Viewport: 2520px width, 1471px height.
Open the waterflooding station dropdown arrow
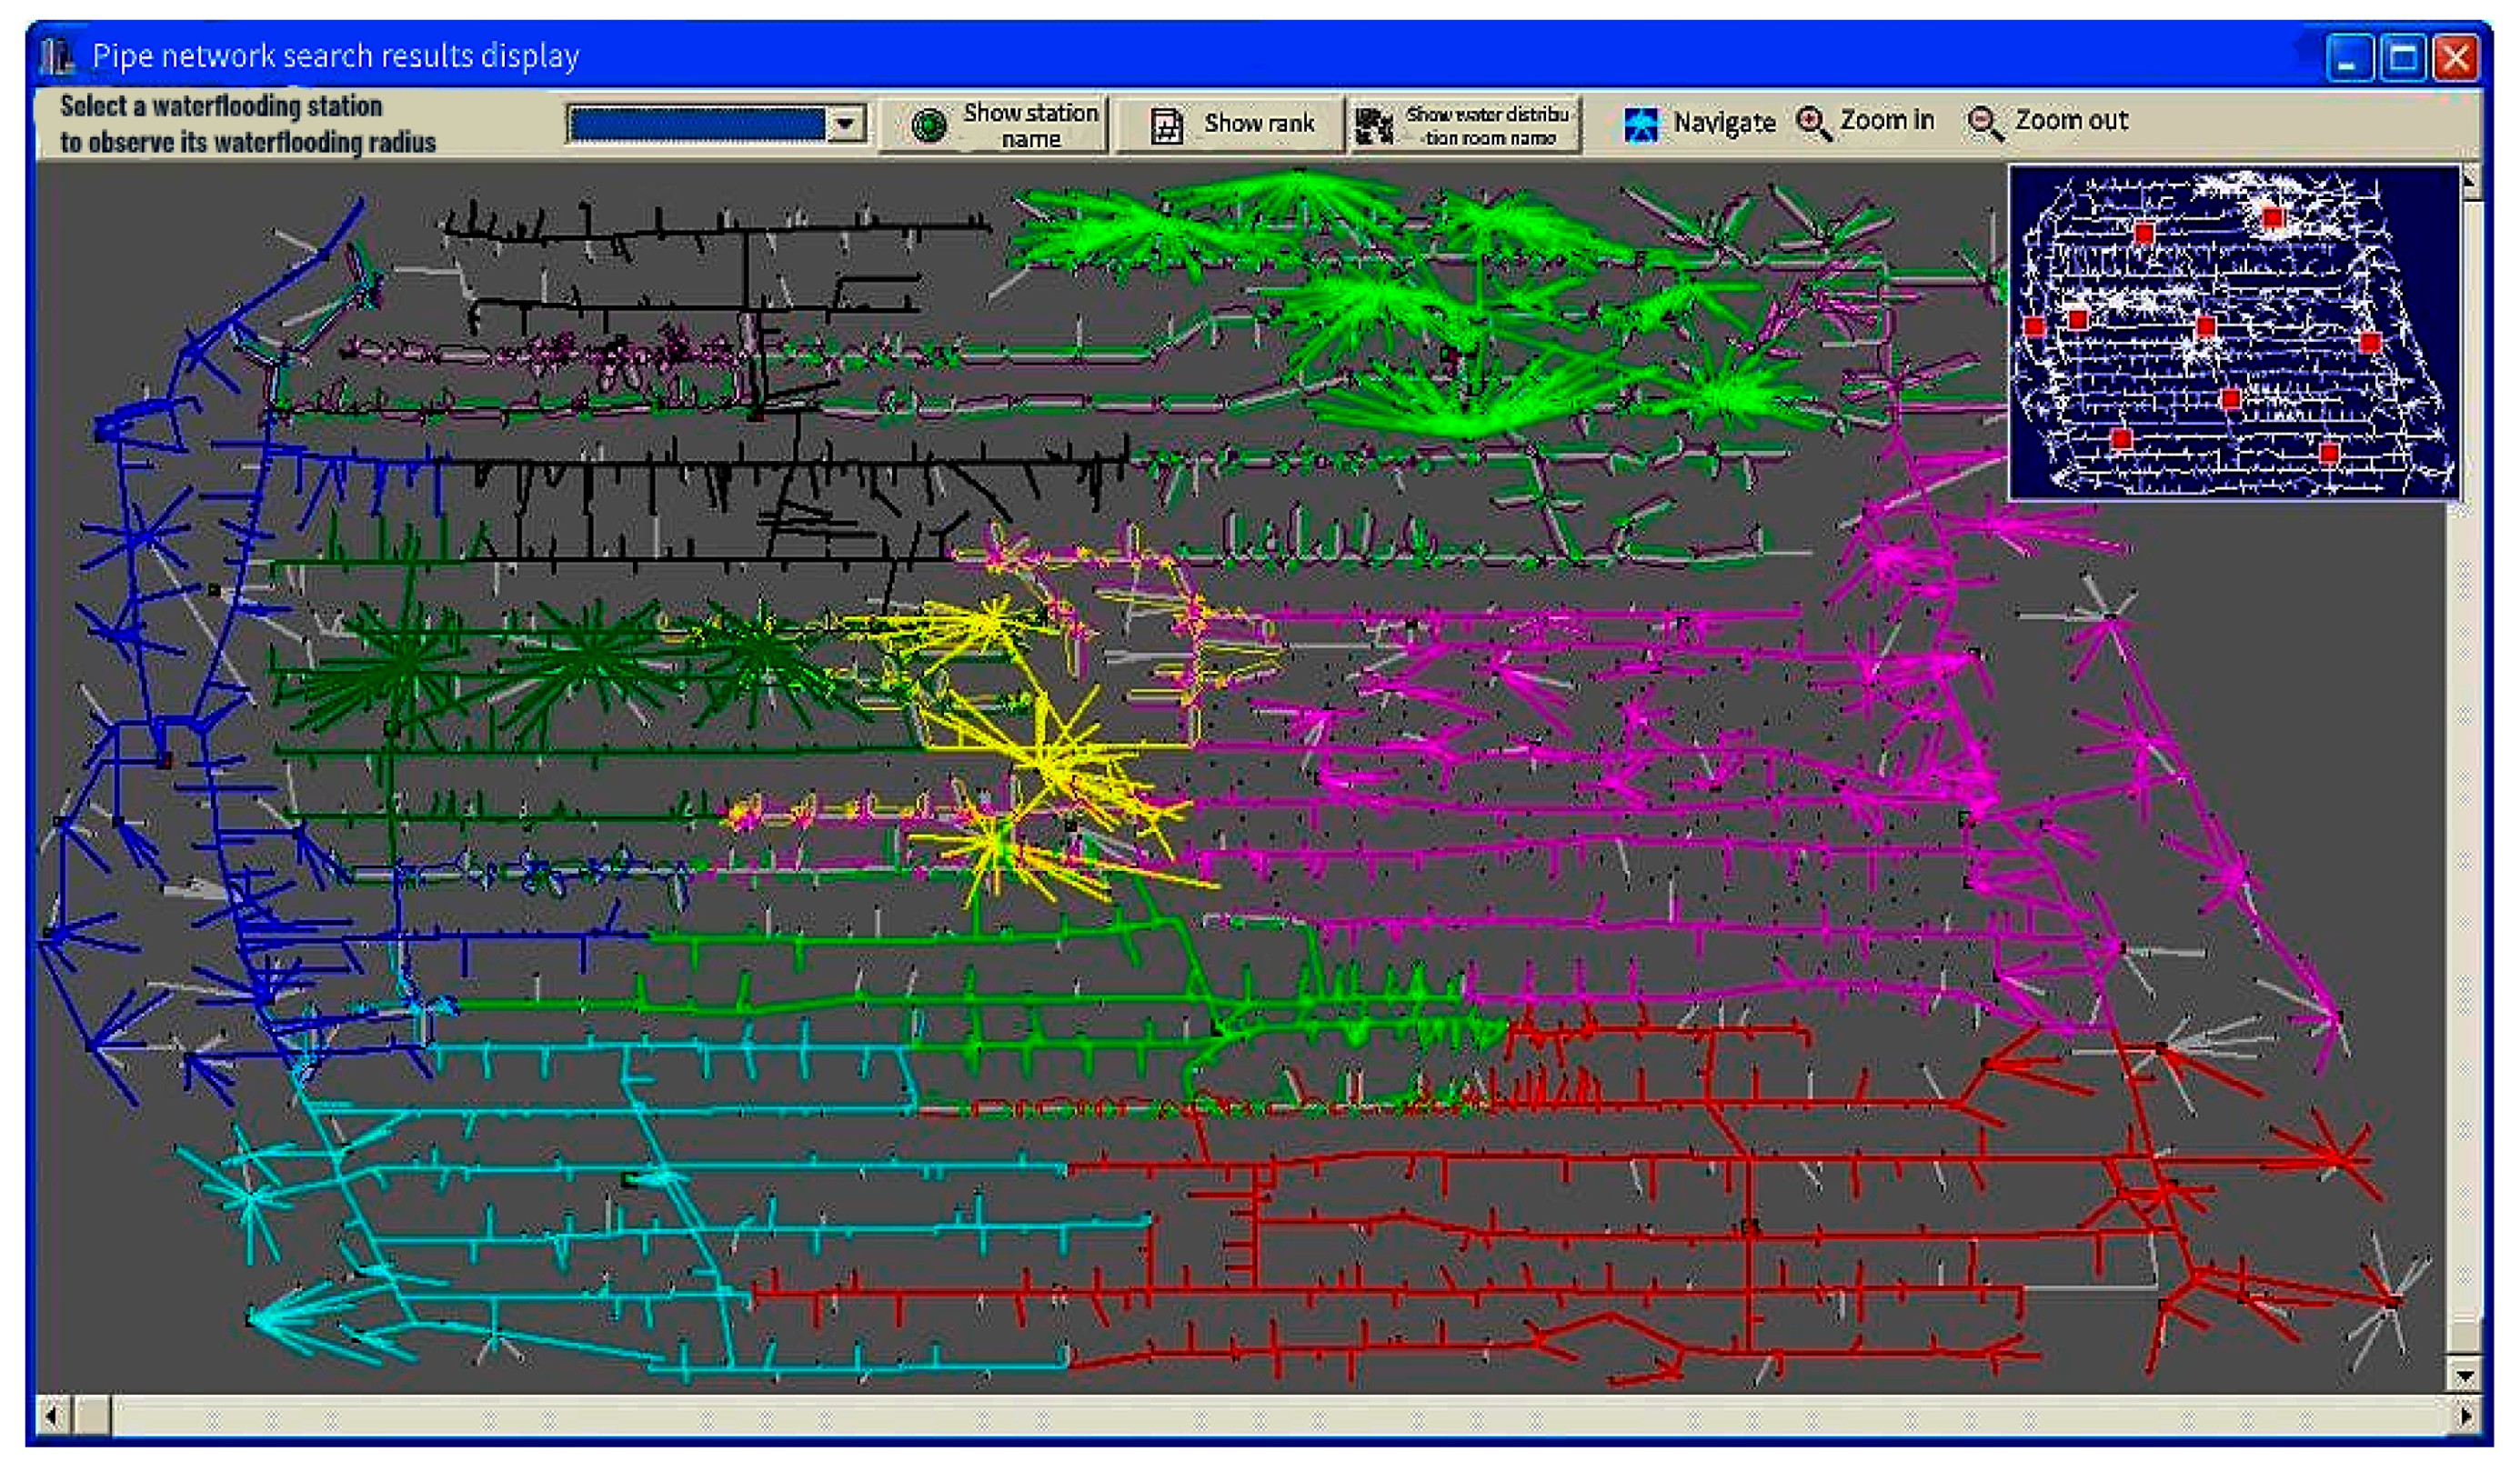(x=846, y=125)
